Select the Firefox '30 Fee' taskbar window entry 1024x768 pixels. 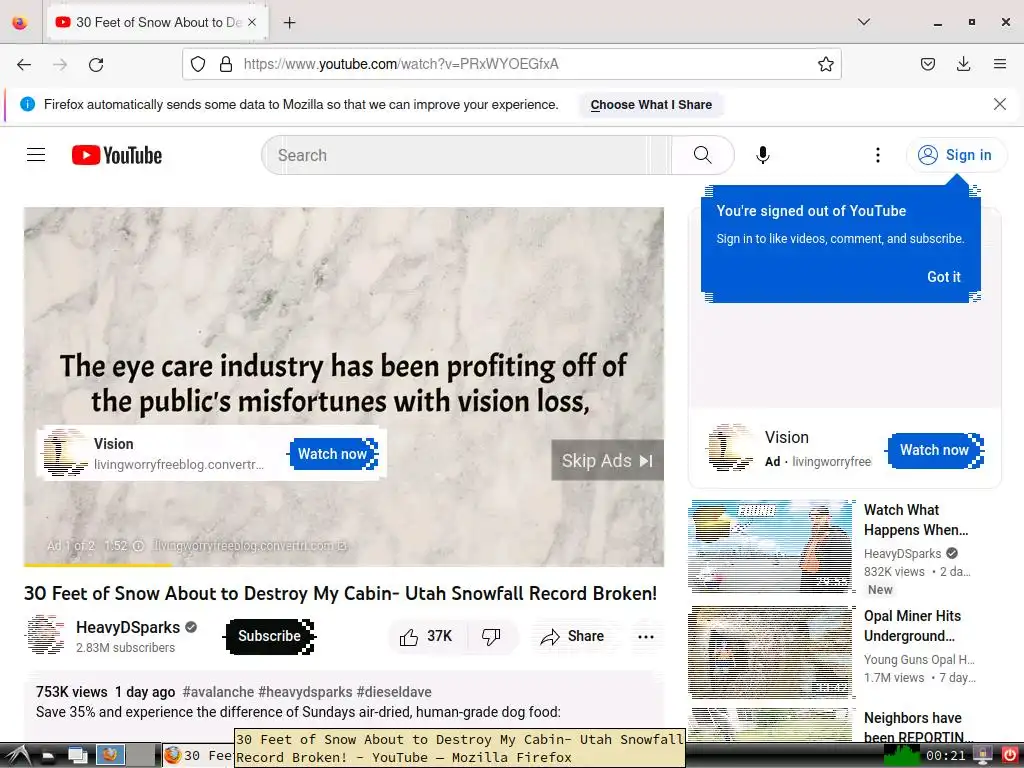click(x=198, y=756)
